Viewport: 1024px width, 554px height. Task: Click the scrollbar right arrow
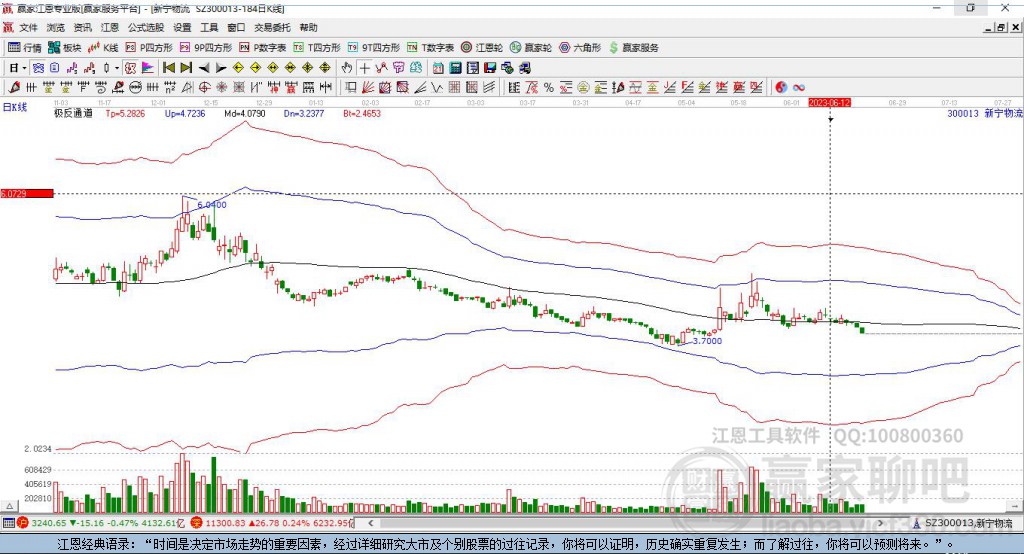[880, 523]
